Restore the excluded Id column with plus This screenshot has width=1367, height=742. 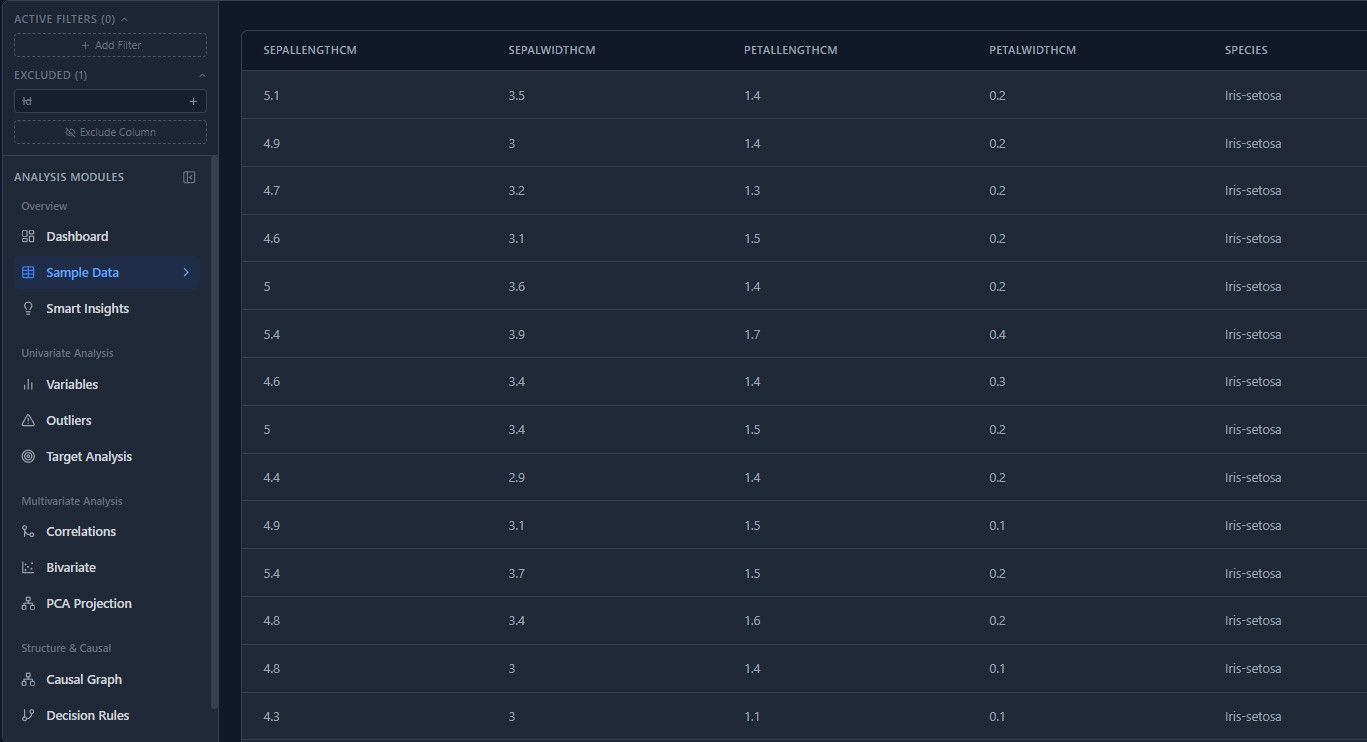pos(193,101)
